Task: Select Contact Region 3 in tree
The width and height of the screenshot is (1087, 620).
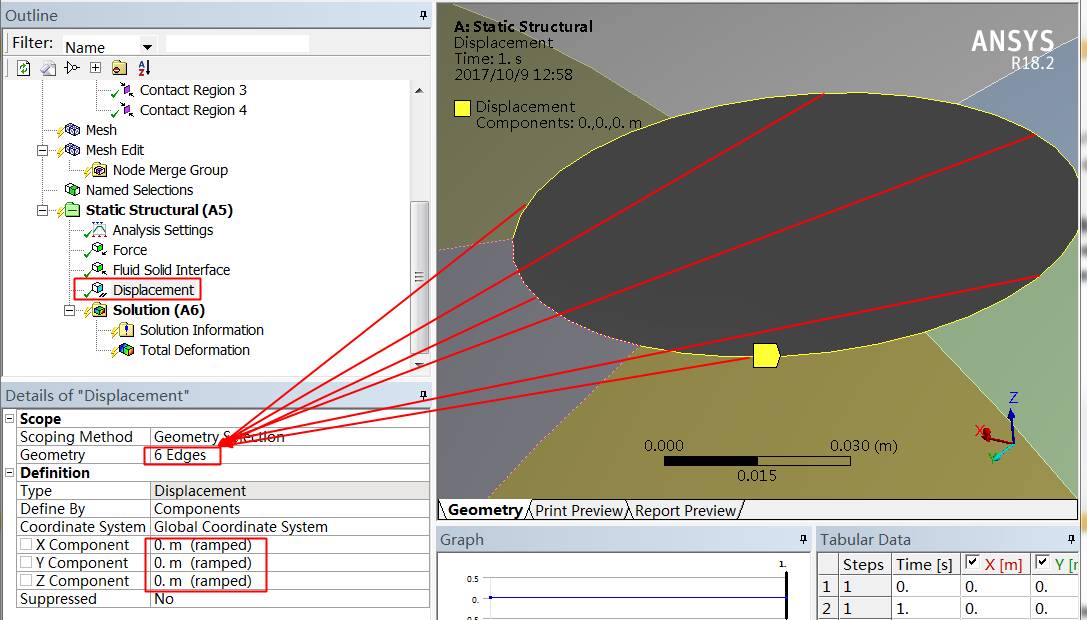Action: tap(193, 90)
